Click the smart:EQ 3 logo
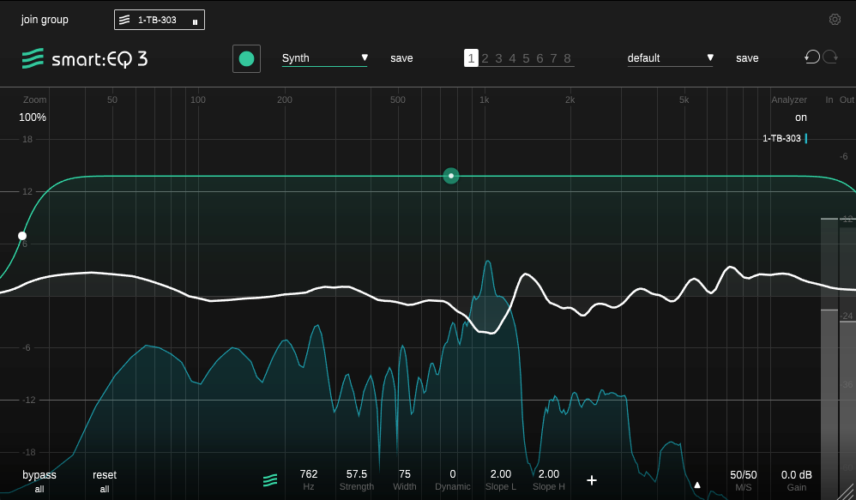856x500 pixels. tap(85, 58)
